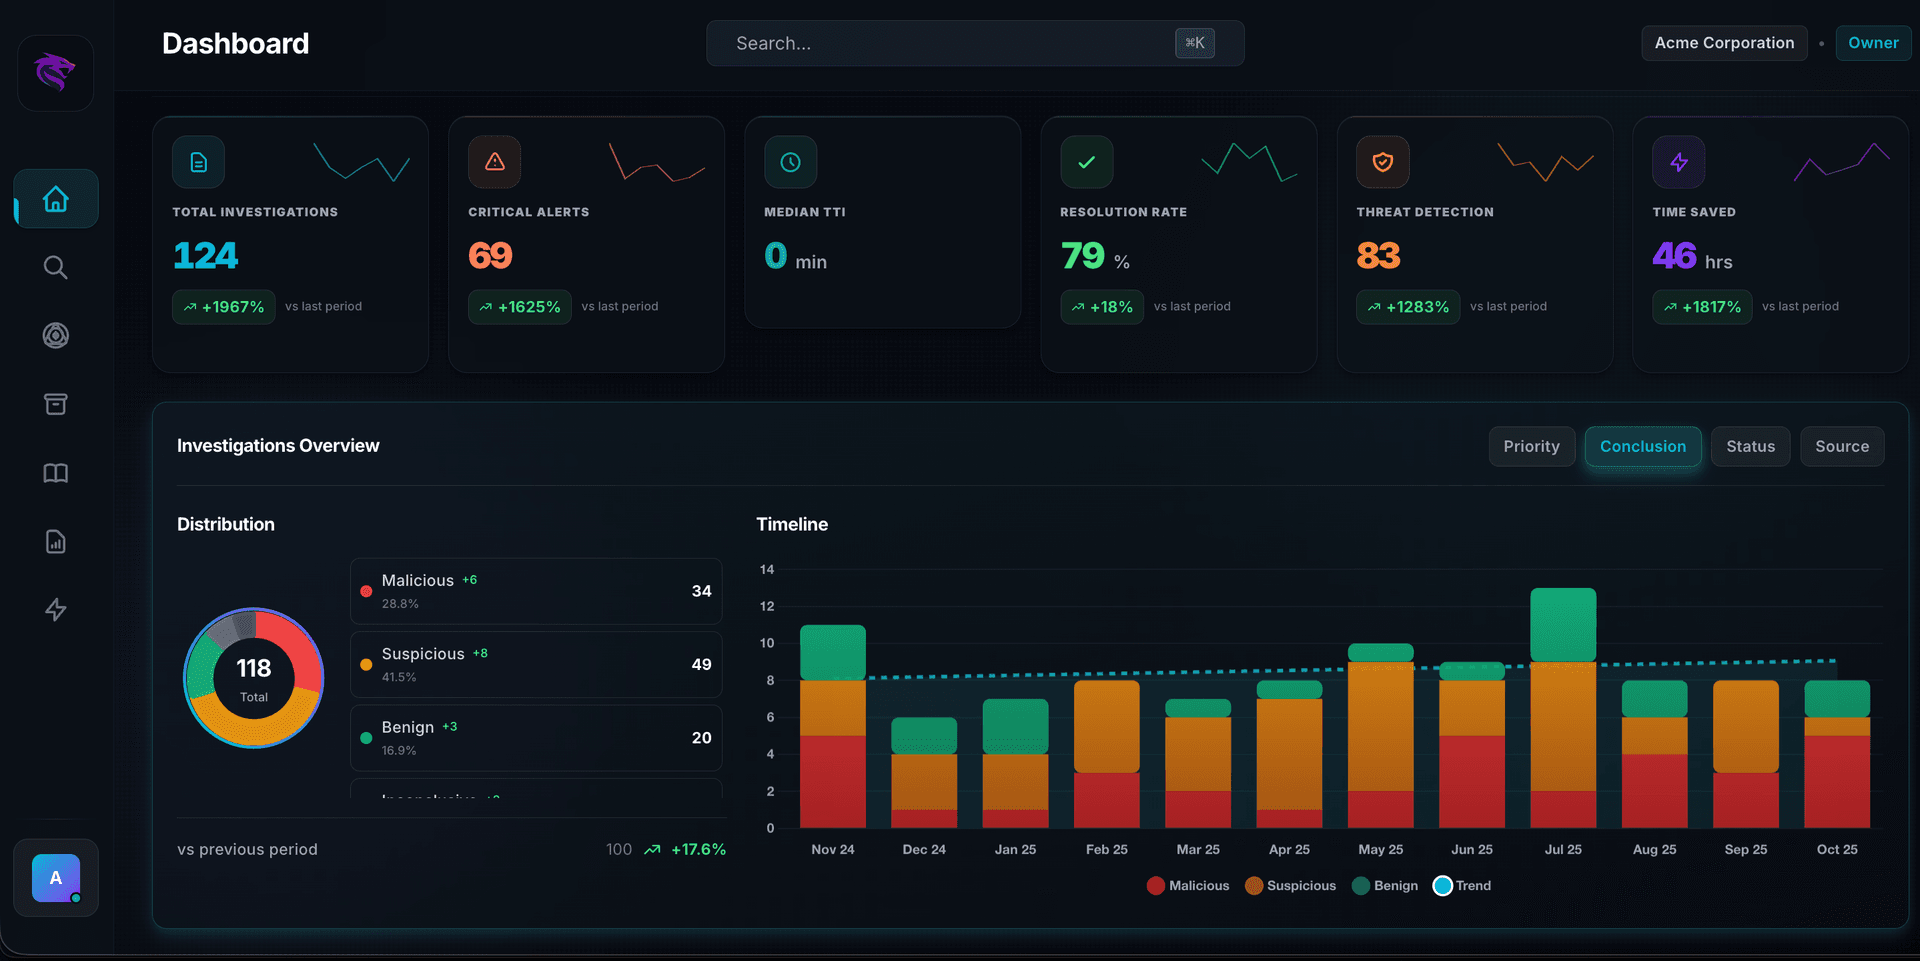This screenshot has width=1920, height=961.
Task: Open the knowledge book icon in the sidebar
Action: pos(55,473)
